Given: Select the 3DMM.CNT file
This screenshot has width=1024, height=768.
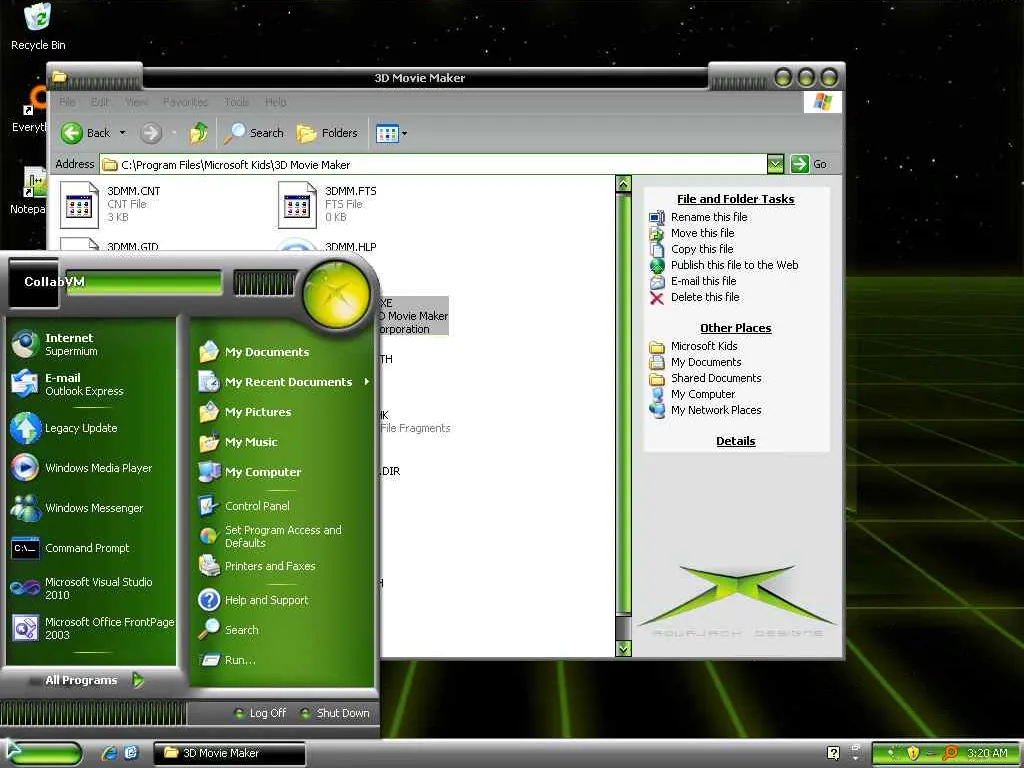Looking at the screenshot, I should pyautogui.click(x=110, y=204).
